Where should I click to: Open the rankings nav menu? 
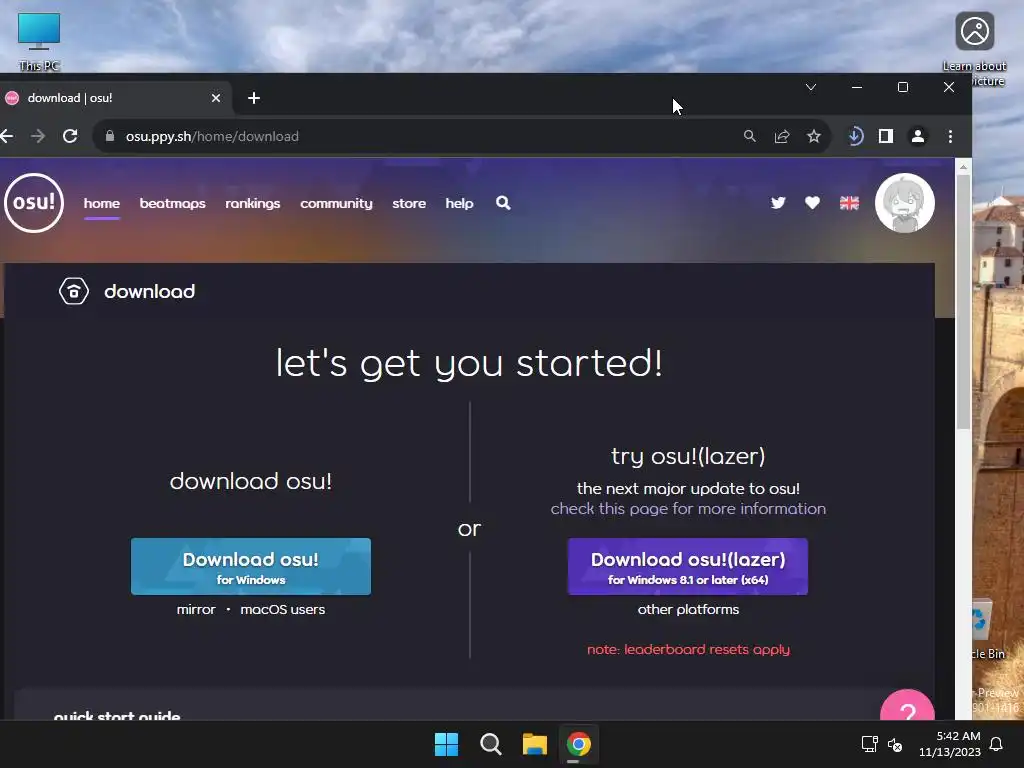tap(253, 203)
